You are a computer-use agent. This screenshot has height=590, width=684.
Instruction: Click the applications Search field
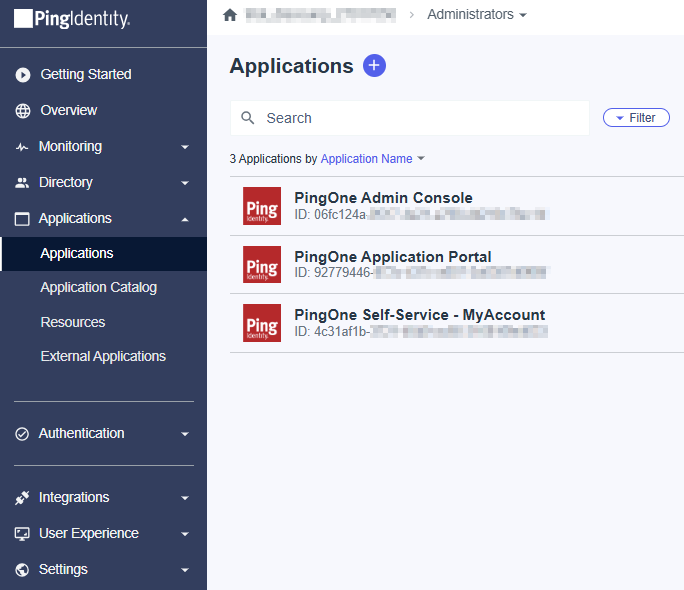[x=420, y=118]
